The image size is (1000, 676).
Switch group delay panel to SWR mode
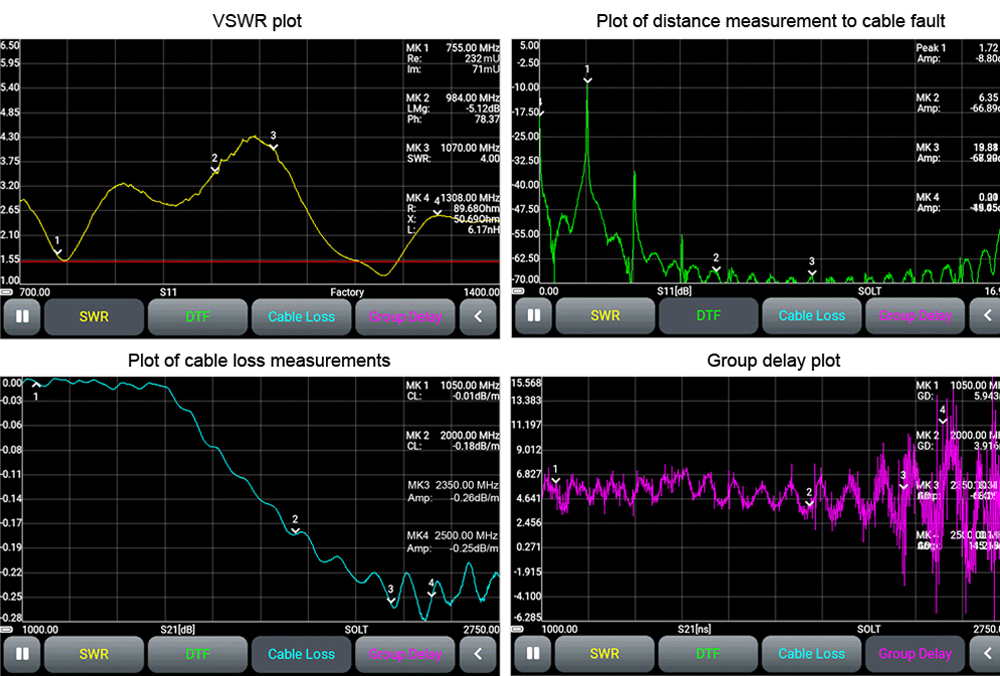pos(605,654)
